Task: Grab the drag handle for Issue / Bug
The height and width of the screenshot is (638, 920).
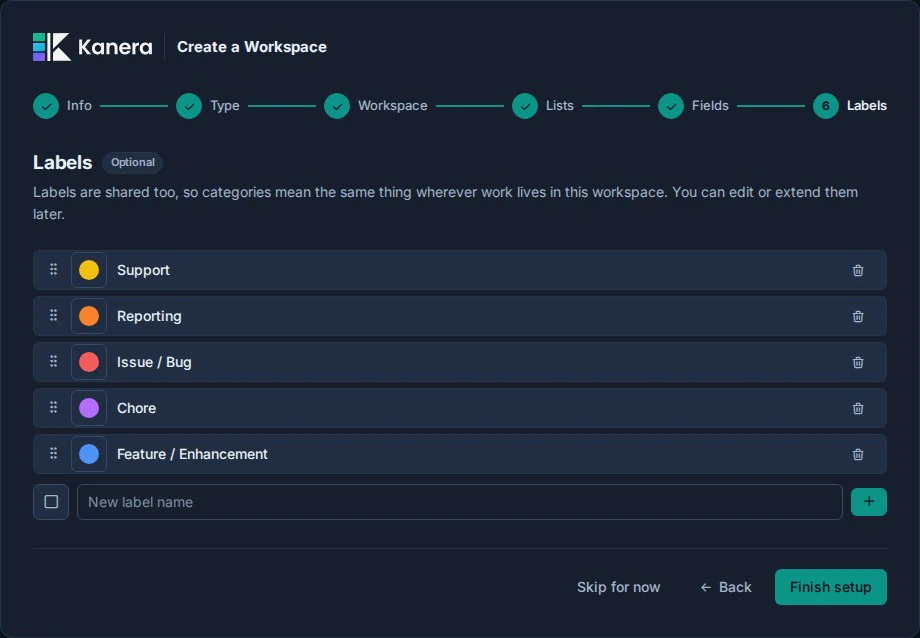Action: coord(53,362)
